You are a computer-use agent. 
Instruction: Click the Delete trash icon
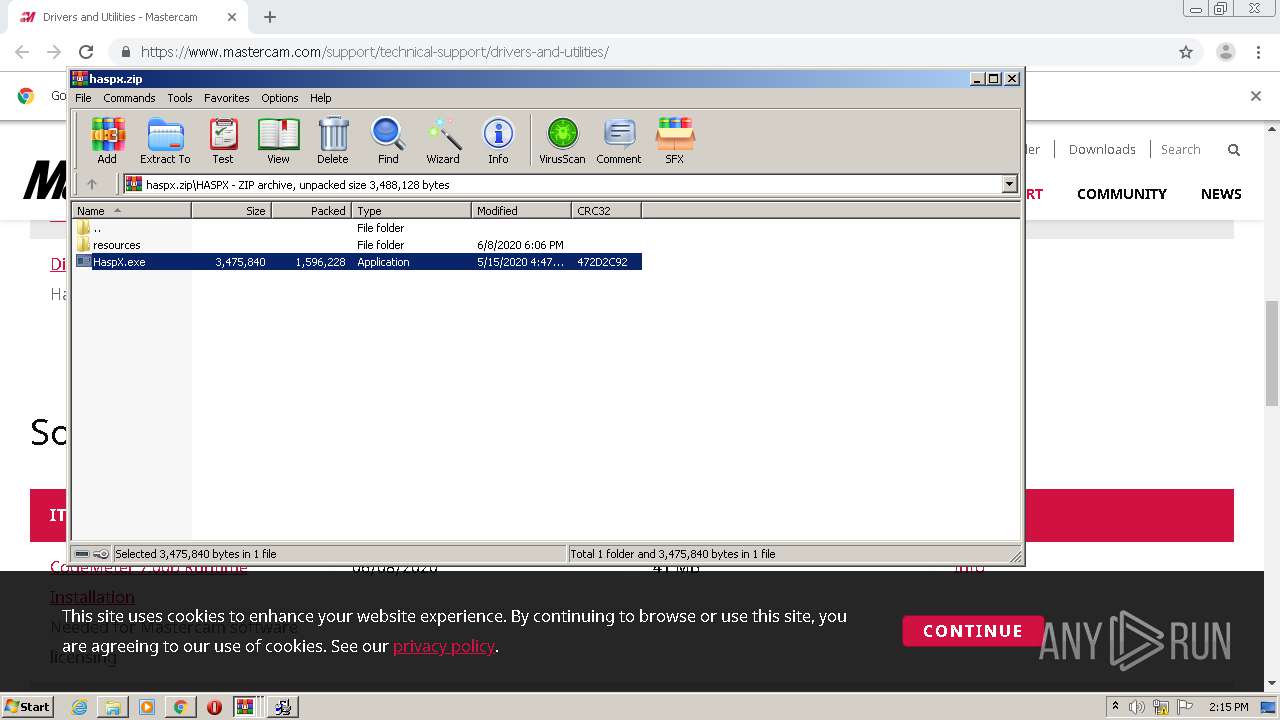coord(333,140)
